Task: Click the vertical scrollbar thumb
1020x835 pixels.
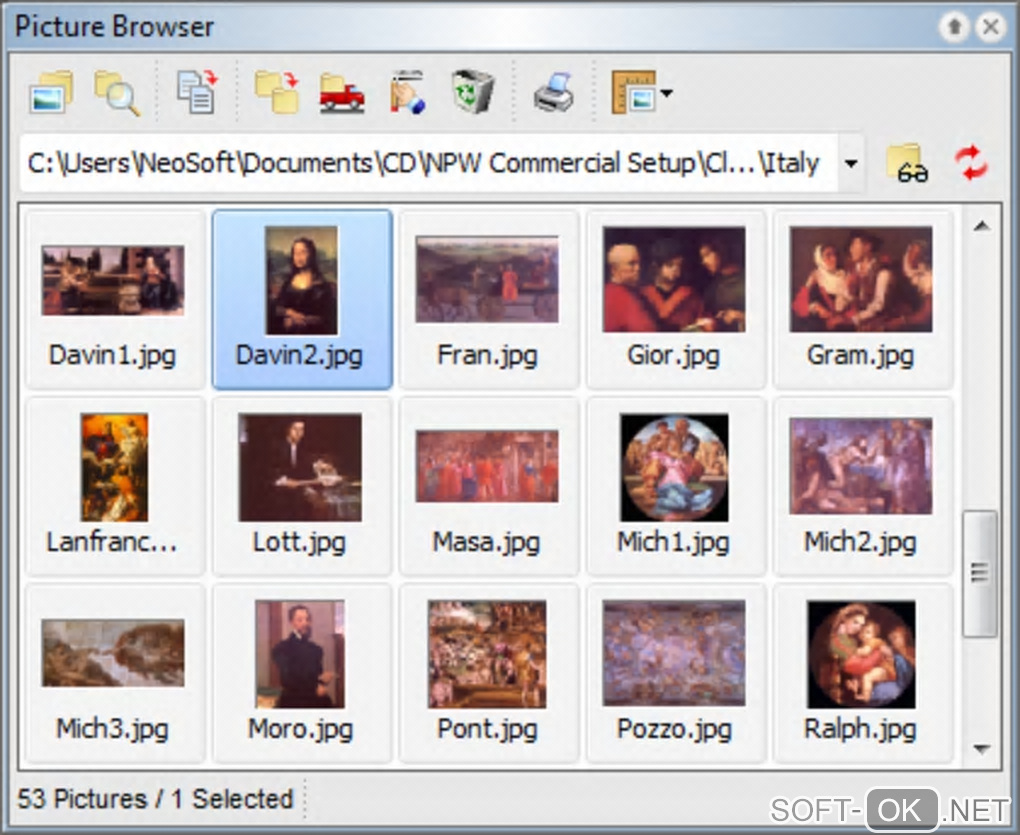Action: (980, 574)
